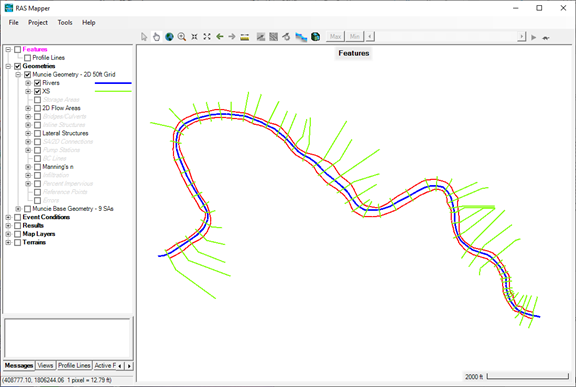Click the Features label above the map

pyautogui.click(x=354, y=54)
